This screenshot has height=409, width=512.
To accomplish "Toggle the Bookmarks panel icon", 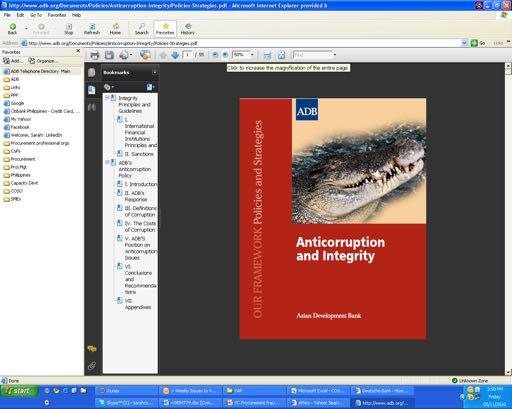I will click(92, 90).
